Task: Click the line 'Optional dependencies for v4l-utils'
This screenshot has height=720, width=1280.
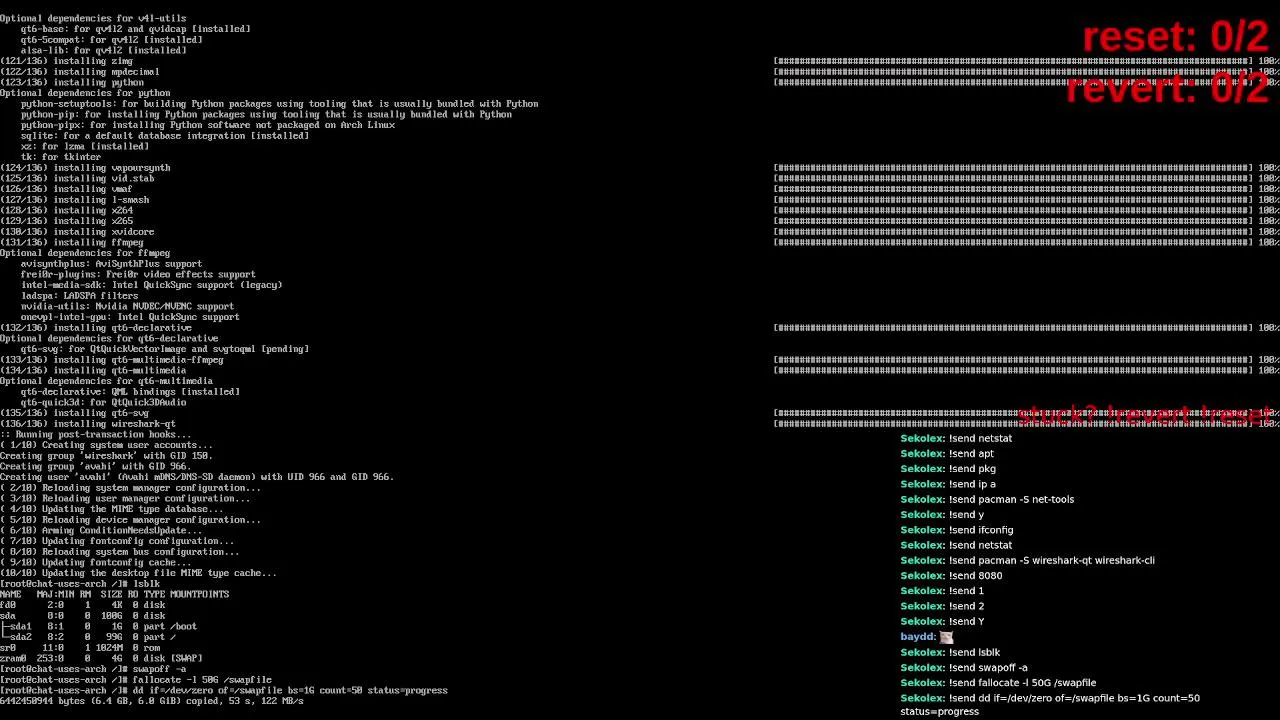Action: (x=93, y=18)
